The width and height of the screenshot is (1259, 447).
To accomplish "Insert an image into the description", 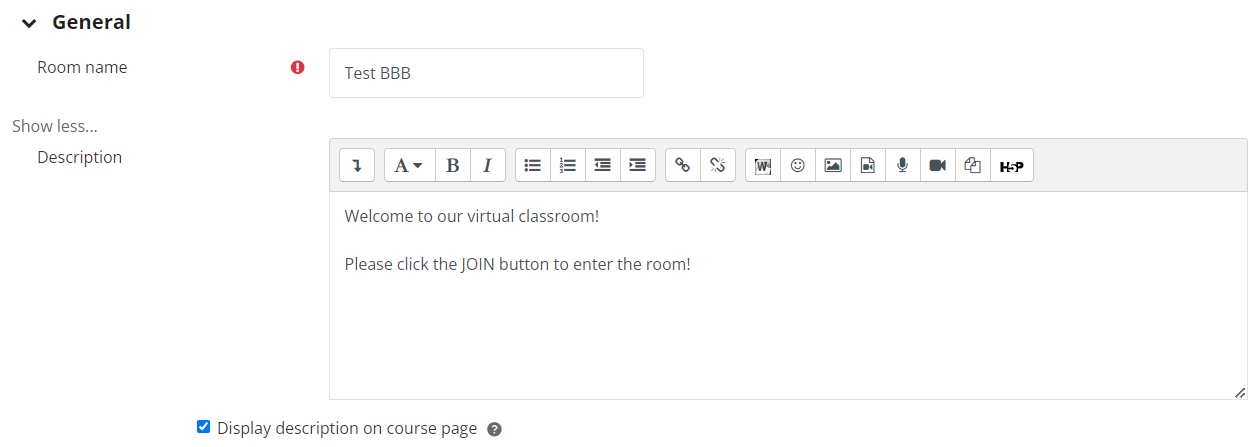I will [833, 165].
